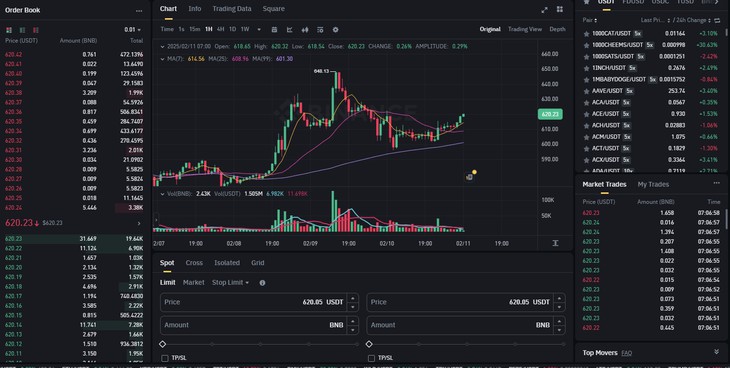Image resolution: width=730 pixels, height=368 pixels.
Task: Open Order Book more options menu
Action: point(139,10)
